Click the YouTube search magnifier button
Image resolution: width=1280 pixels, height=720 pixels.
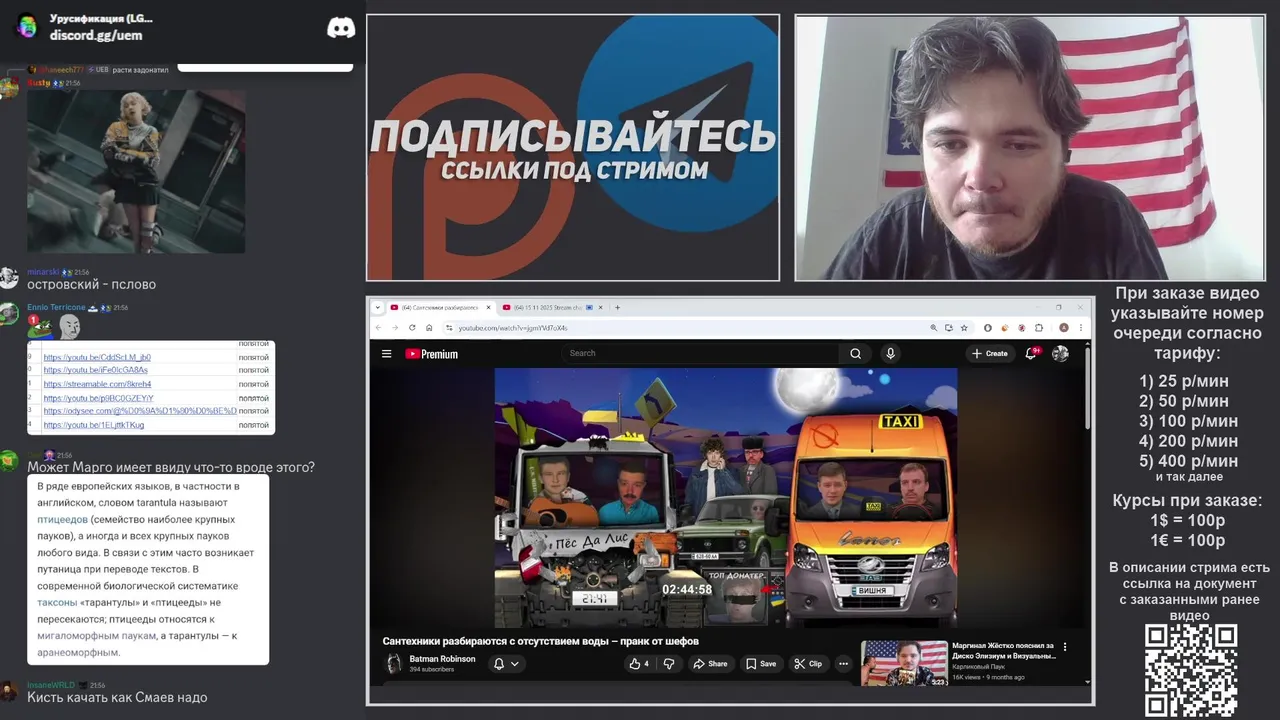pyautogui.click(x=855, y=353)
